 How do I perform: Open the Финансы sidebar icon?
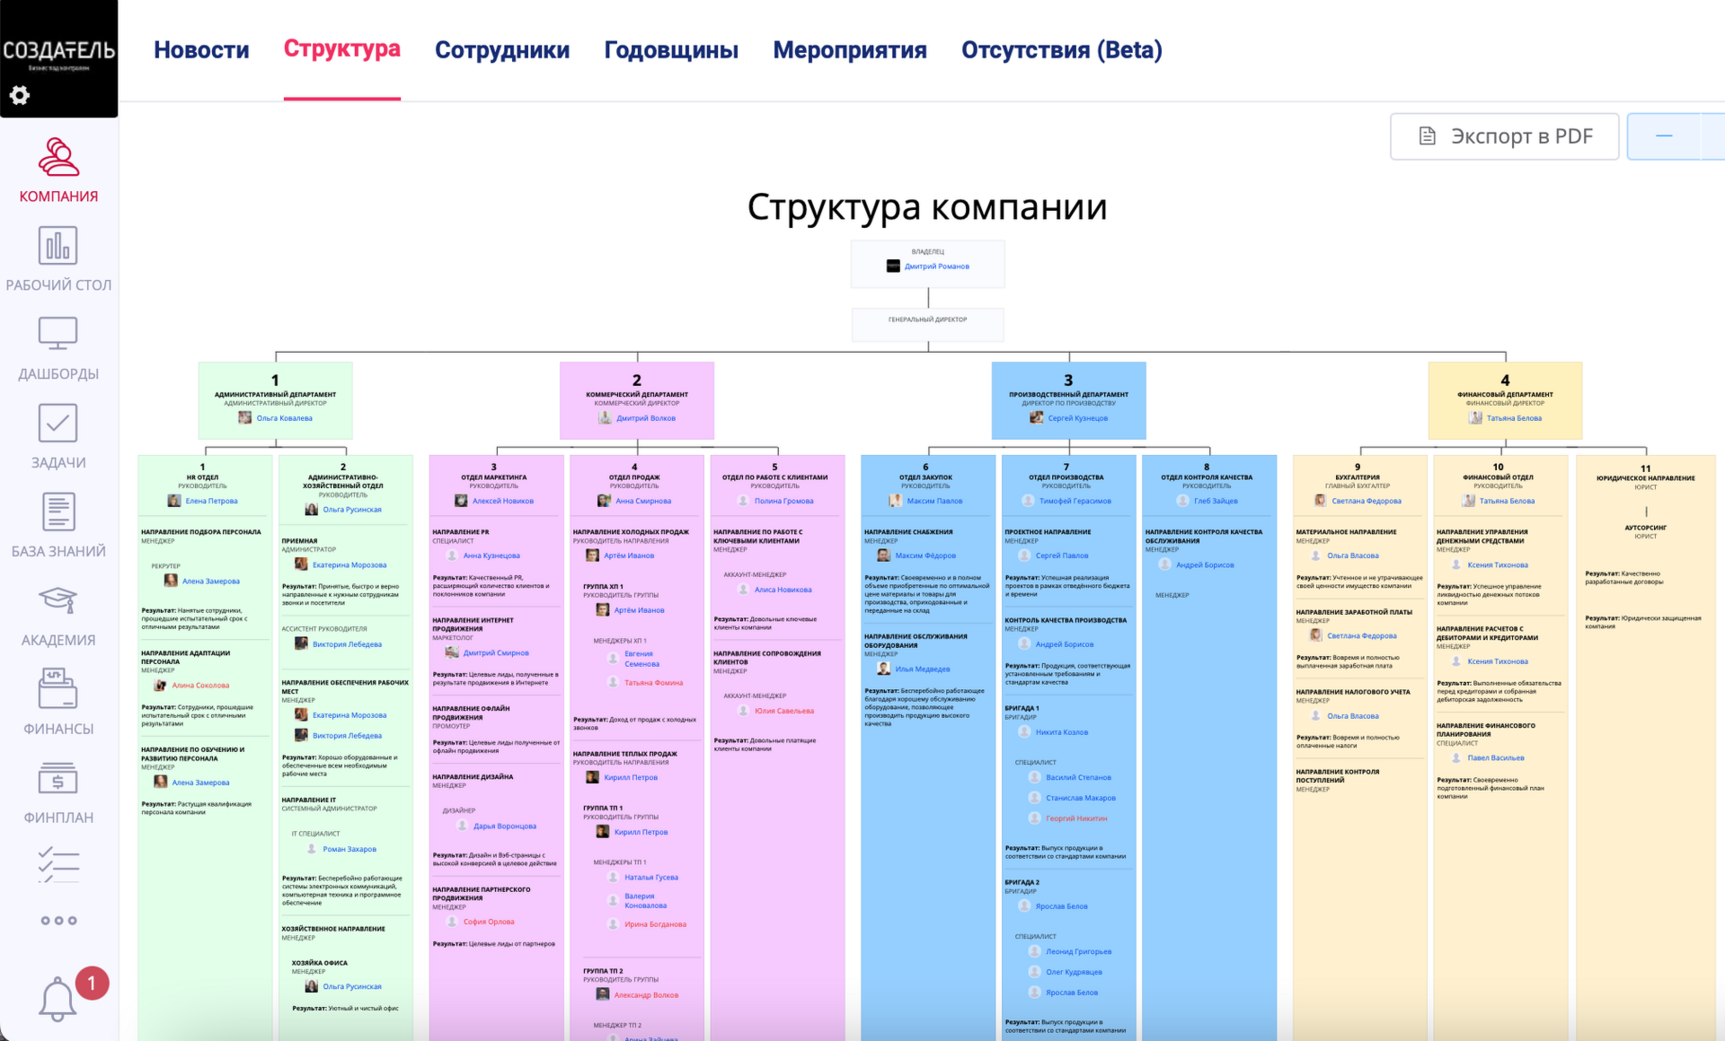point(58,690)
